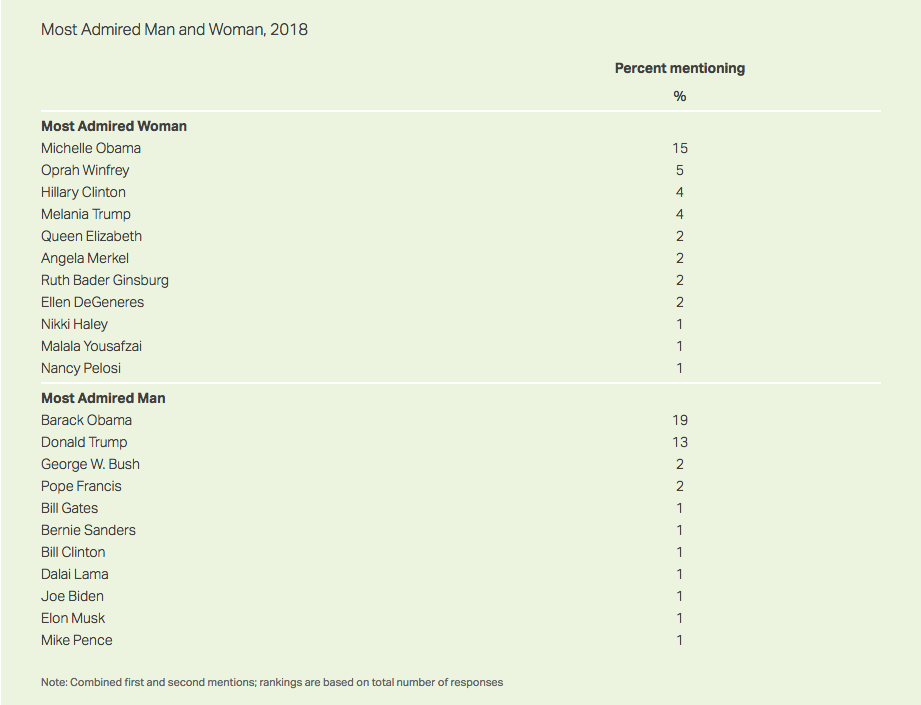This screenshot has width=921, height=705.
Task: Select the Dalai Lama entry
Action: [x=75, y=575]
